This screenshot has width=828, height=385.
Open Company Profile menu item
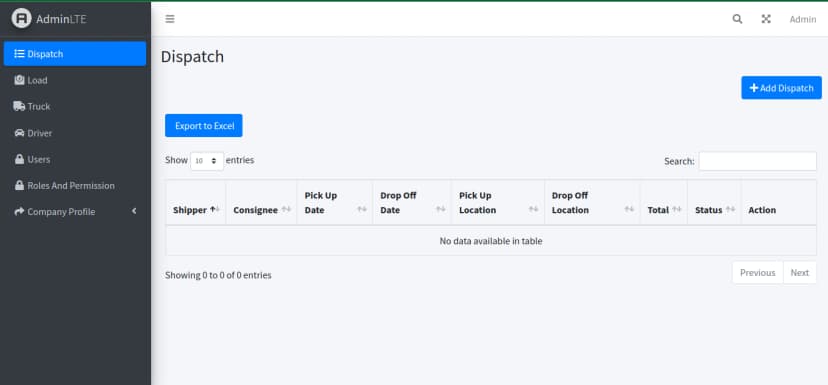75,212
